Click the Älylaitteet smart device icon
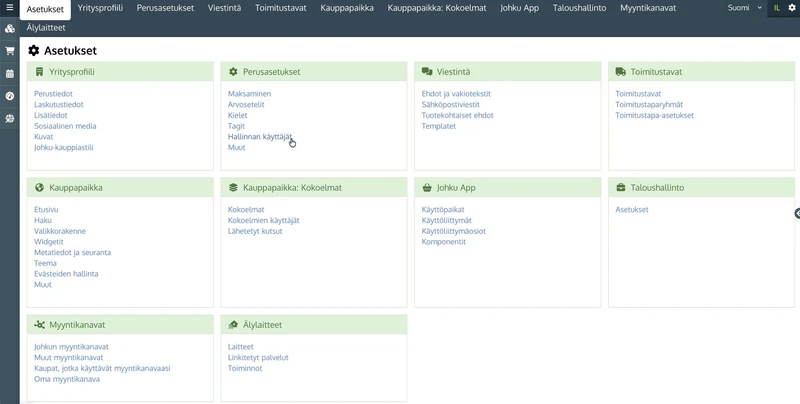The image size is (800, 404). coord(233,324)
